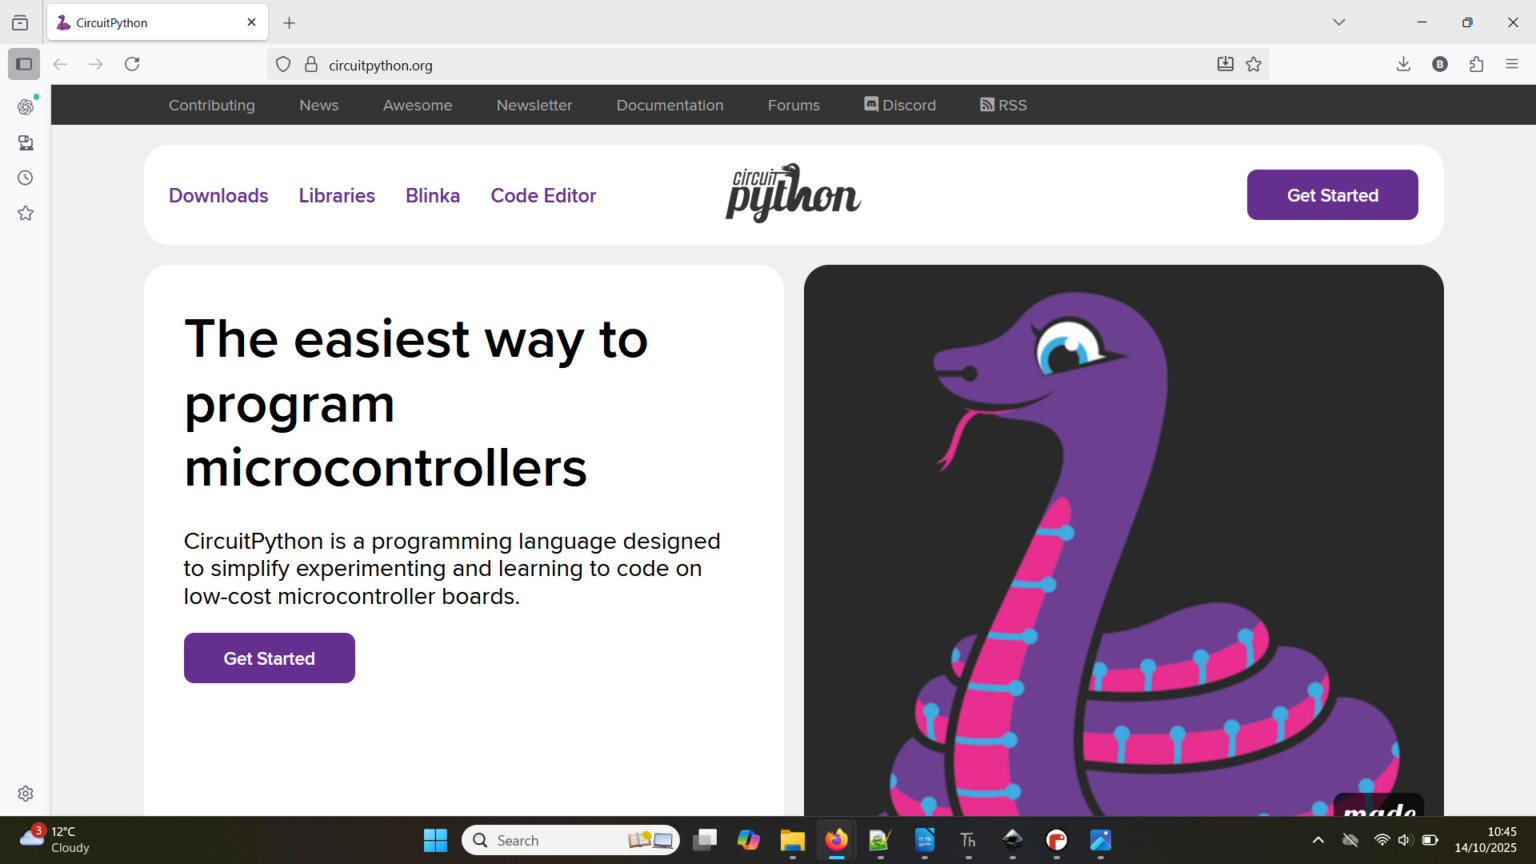
Task: Show hidden system tray icons
Action: (x=1318, y=840)
